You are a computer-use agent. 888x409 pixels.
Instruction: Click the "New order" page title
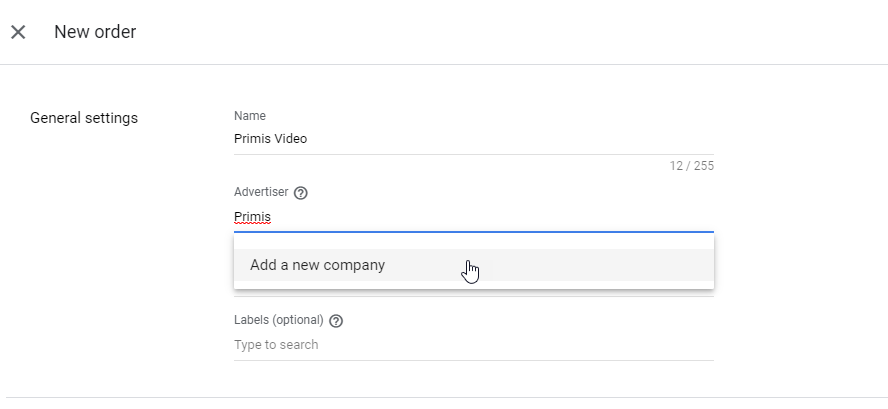coord(95,32)
